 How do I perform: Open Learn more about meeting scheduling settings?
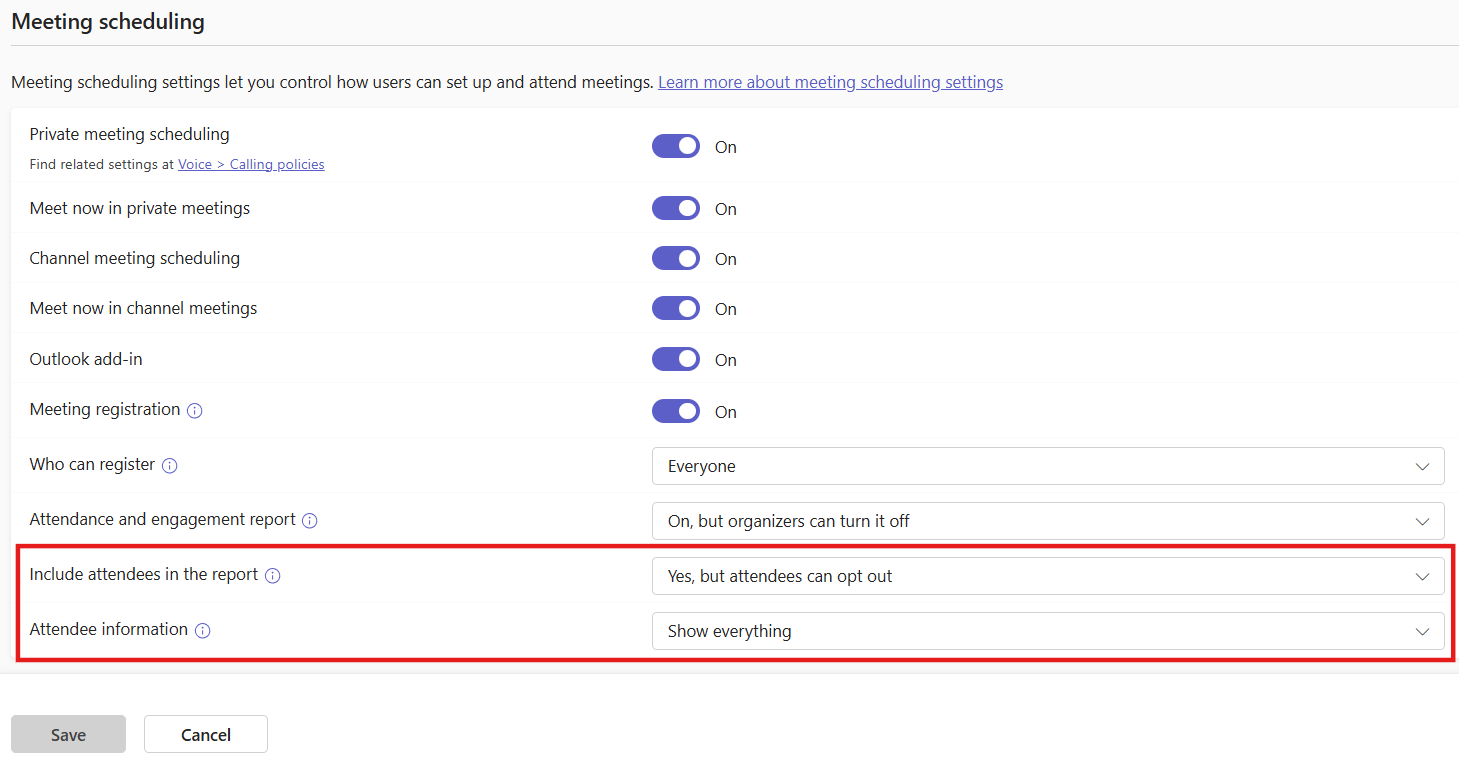[x=830, y=82]
